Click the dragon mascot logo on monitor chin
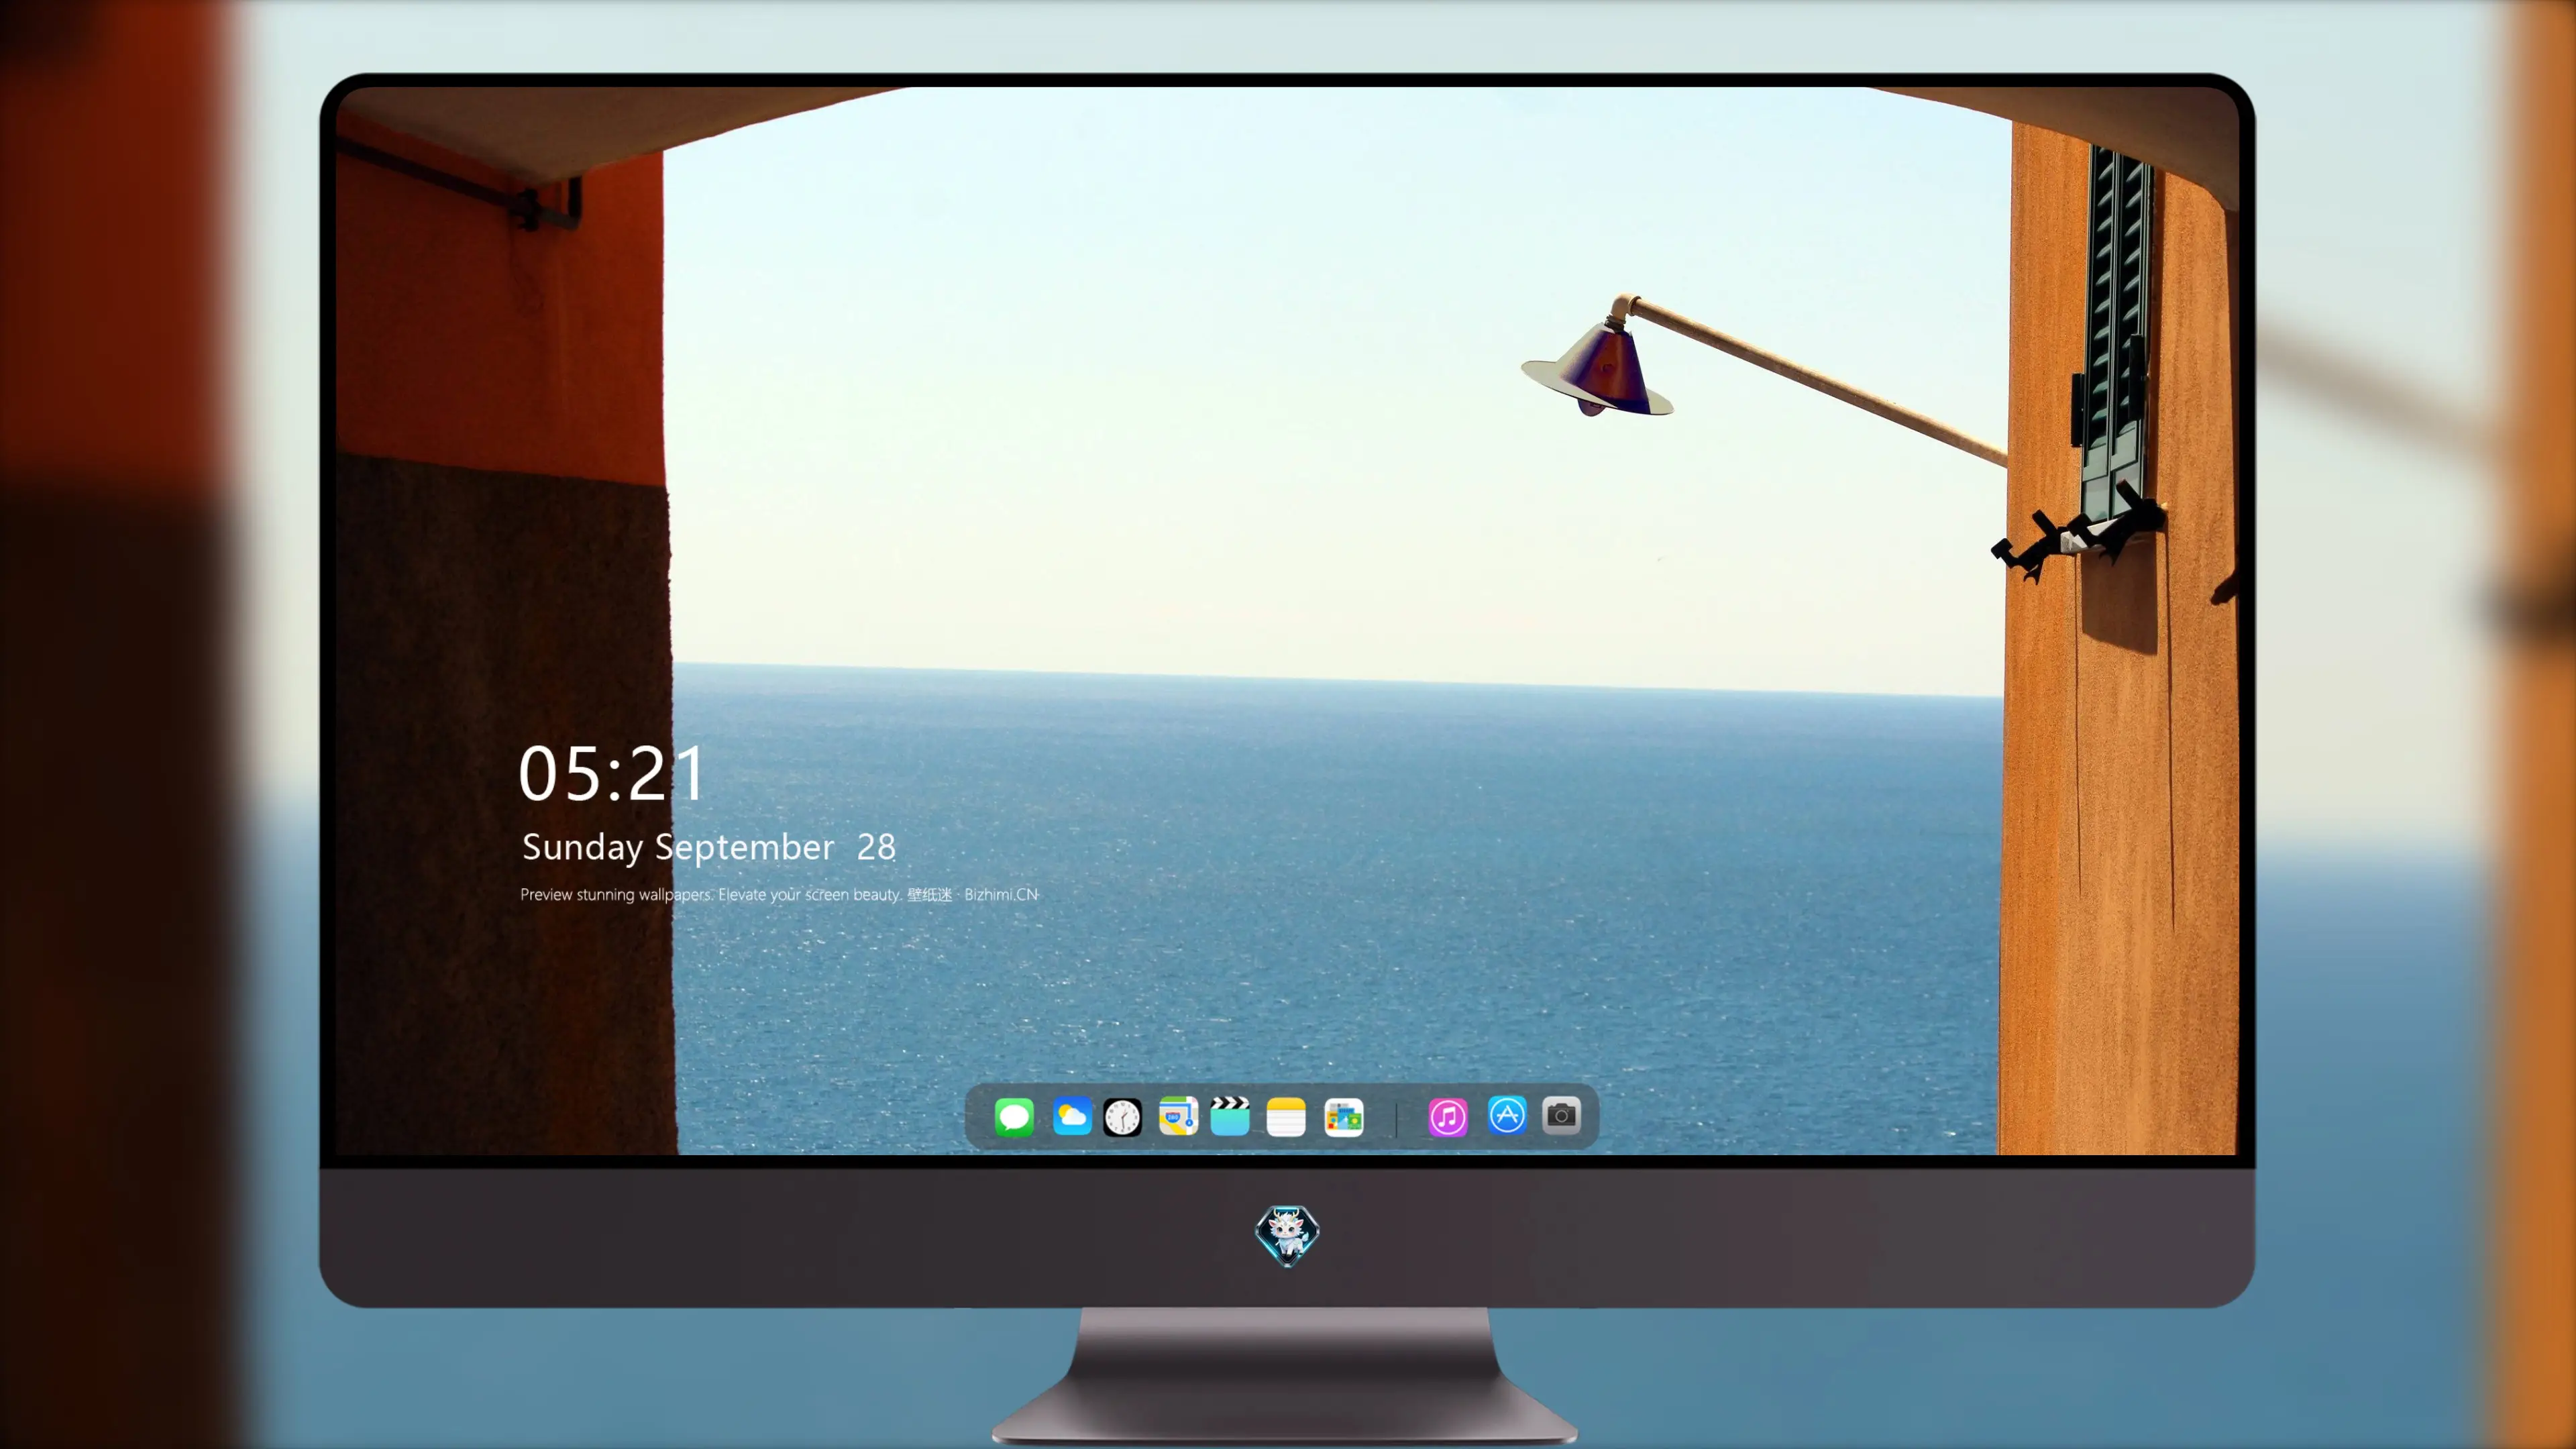This screenshot has height=1449, width=2576. tap(1287, 1236)
